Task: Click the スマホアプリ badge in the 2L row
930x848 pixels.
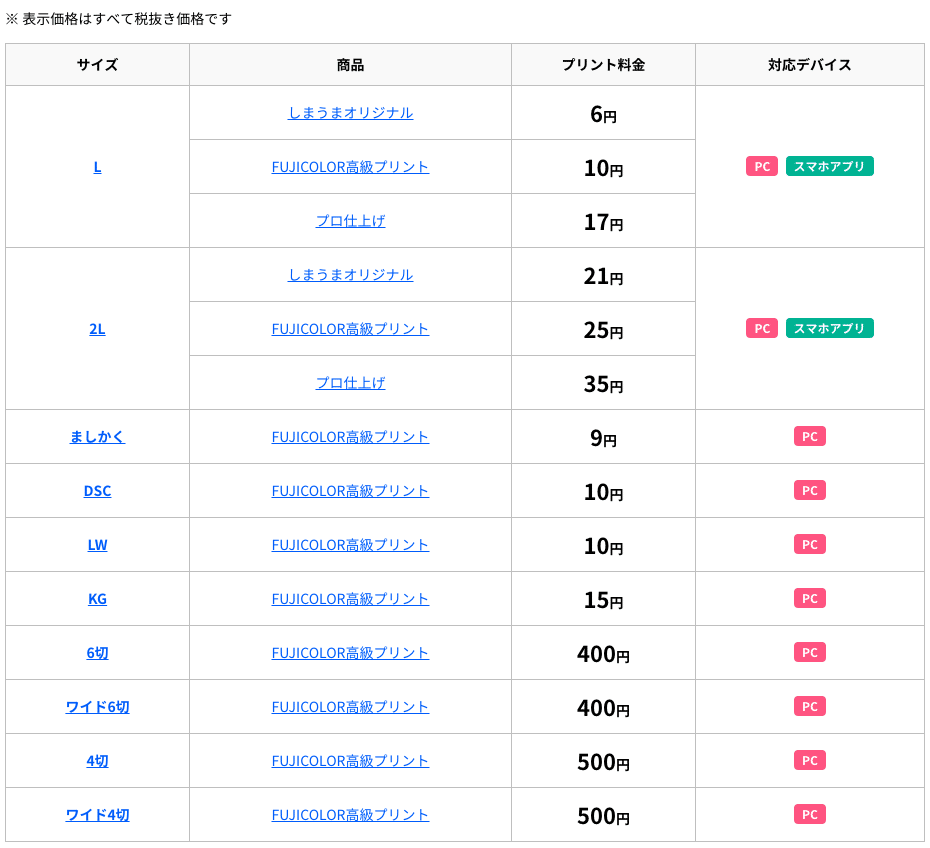Action: tap(829, 328)
